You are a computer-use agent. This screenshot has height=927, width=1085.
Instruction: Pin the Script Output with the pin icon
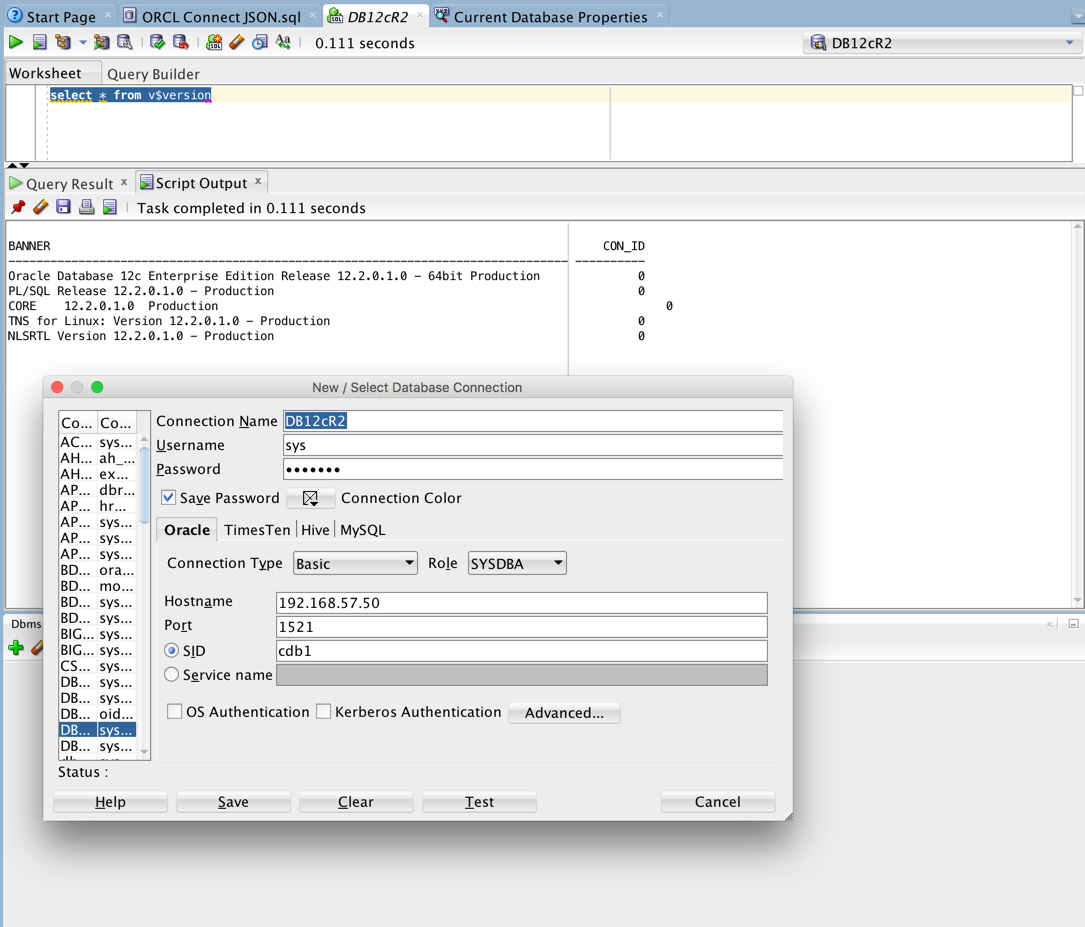pyautogui.click(x=18, y=207)
